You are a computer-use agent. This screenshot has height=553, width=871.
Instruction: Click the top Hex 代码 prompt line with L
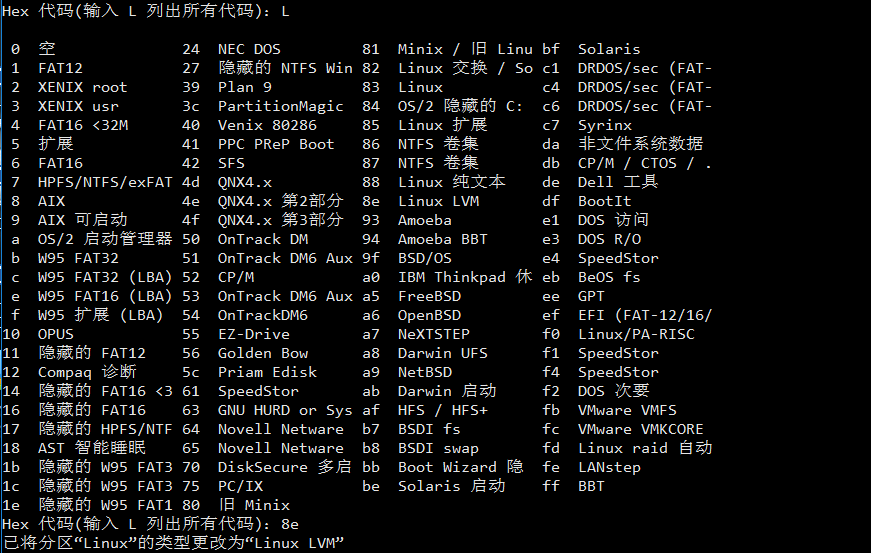pyautogui.click(x=146, y=11)
